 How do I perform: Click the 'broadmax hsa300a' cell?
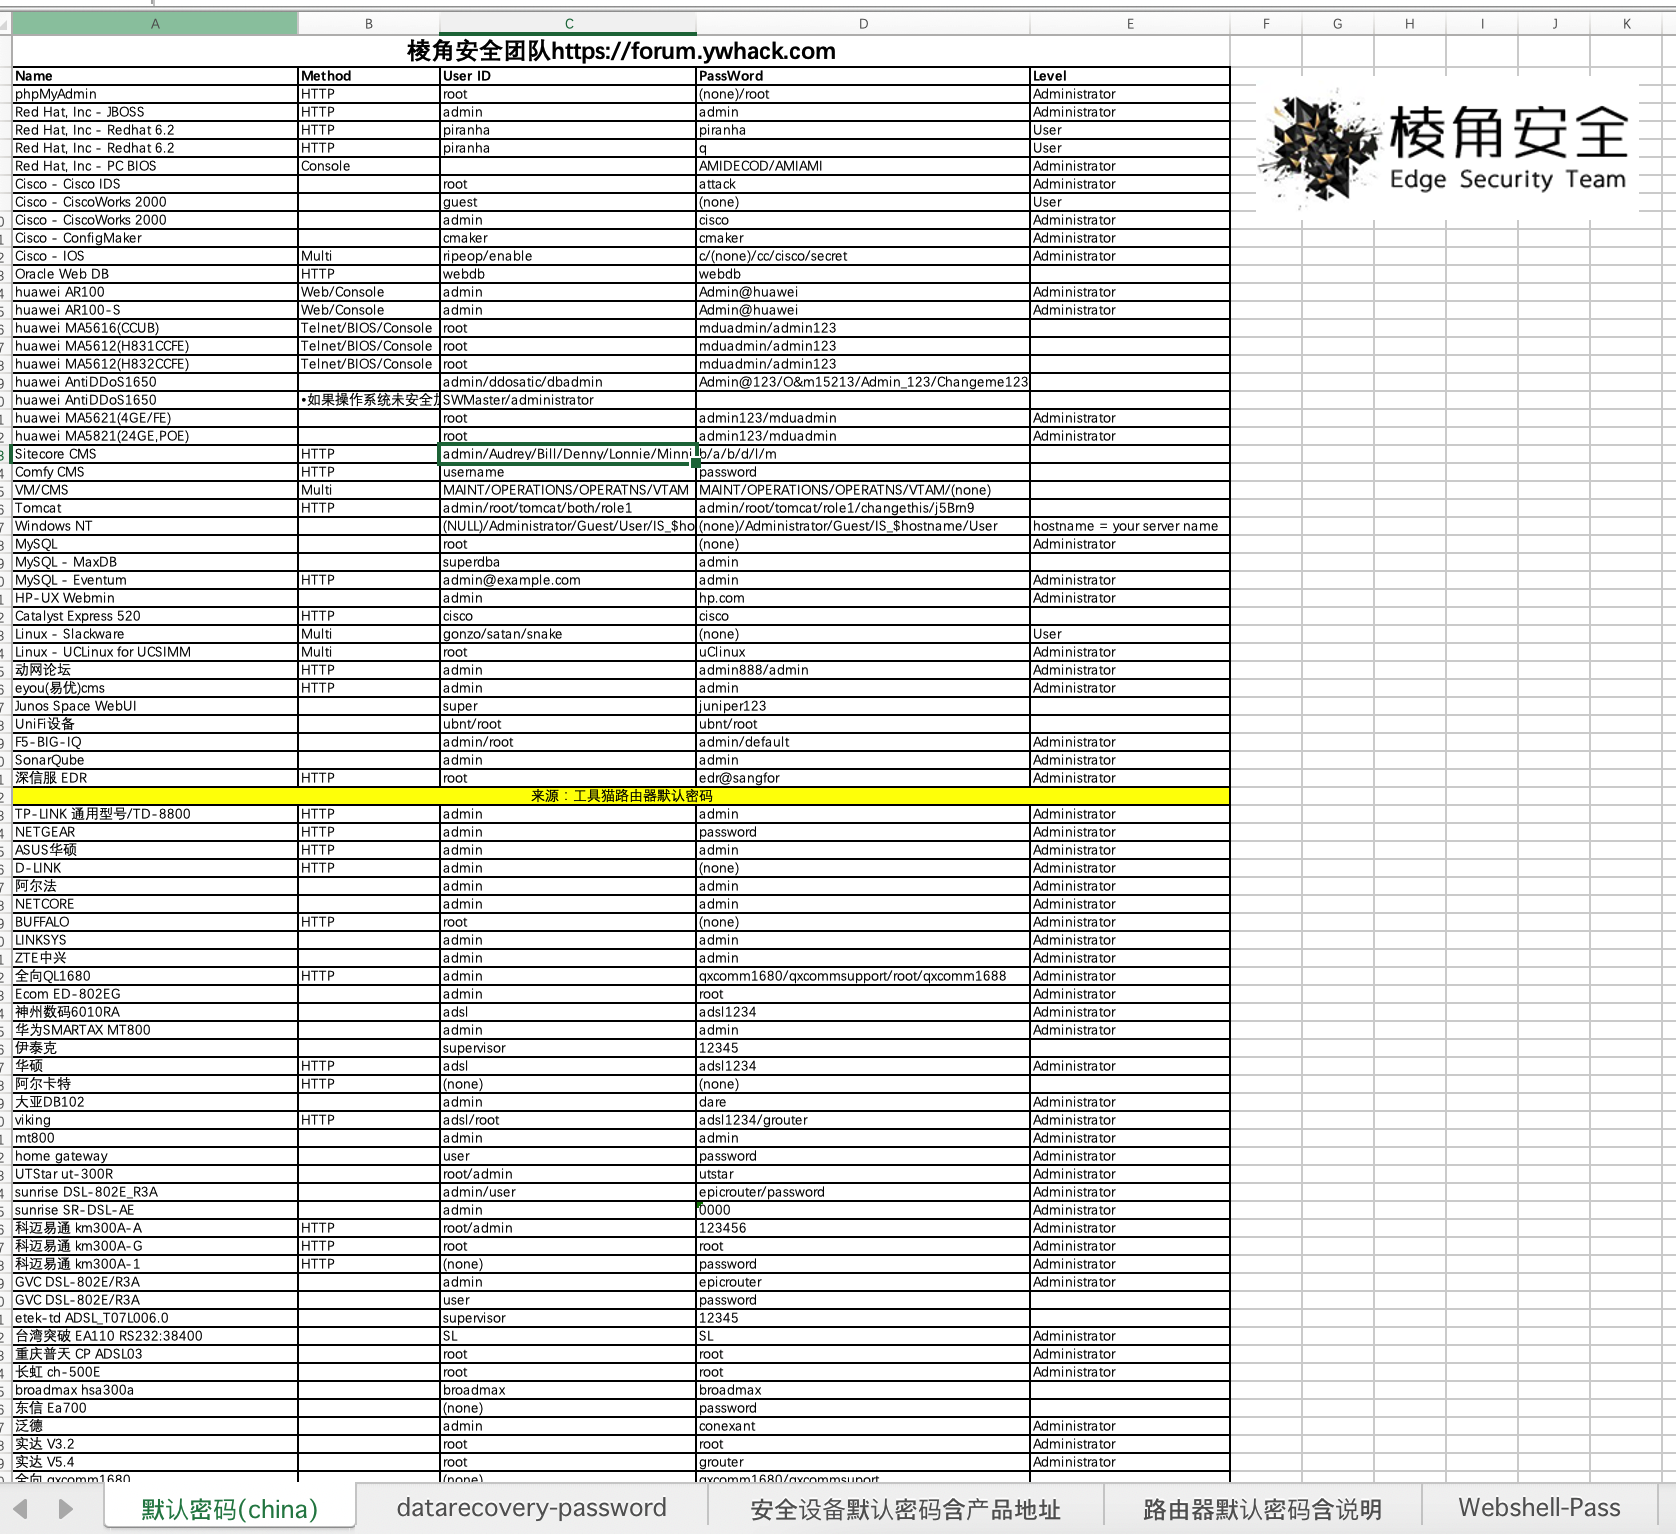[155, 1390]
